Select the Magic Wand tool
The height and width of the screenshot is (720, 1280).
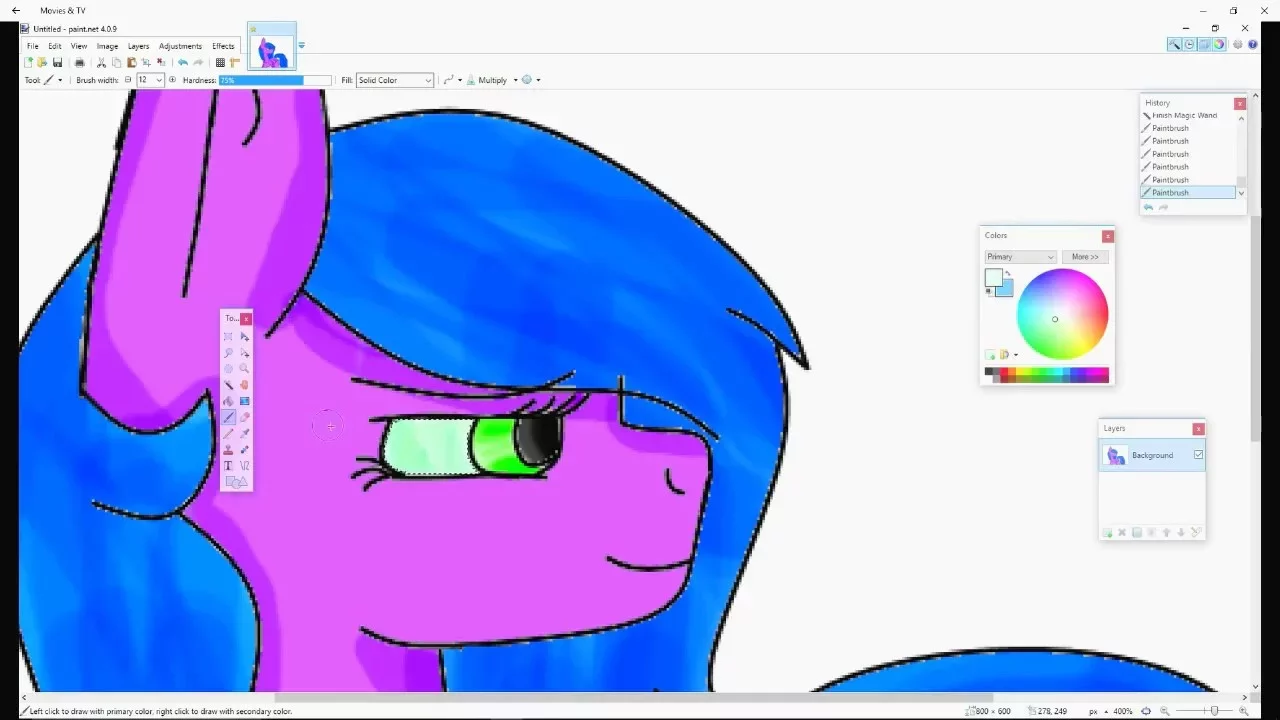(x=228, y=385)
